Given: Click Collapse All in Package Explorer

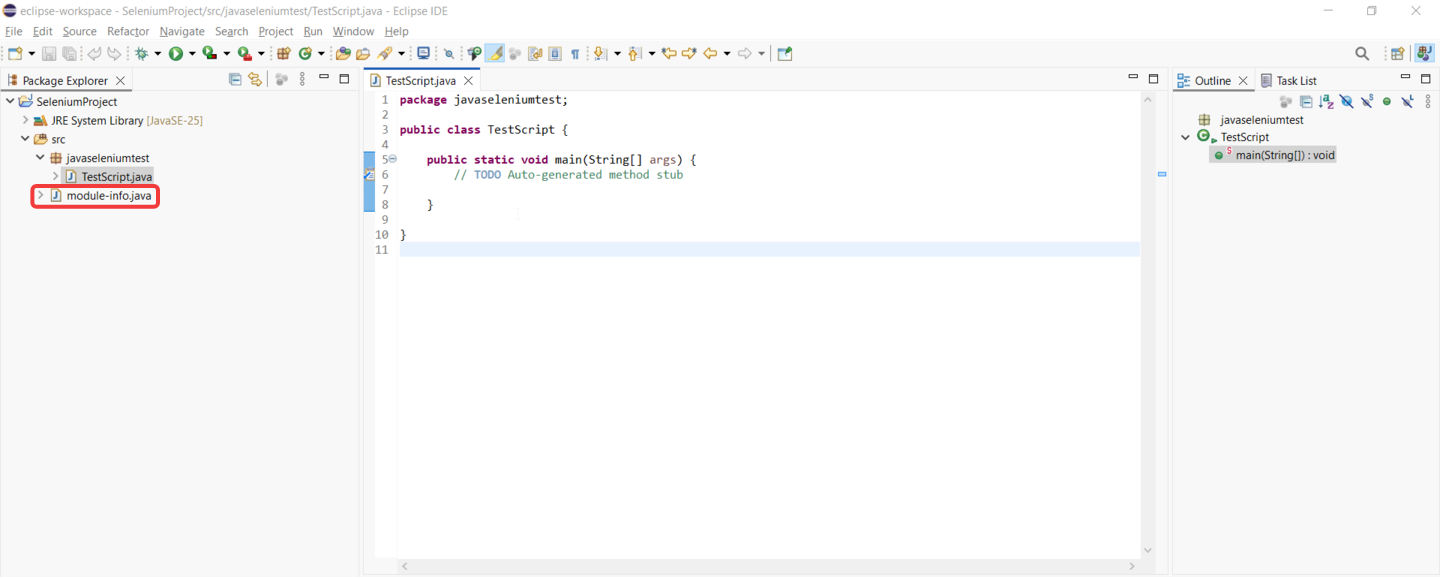Looking at the screenshot, I should point(235,80).
